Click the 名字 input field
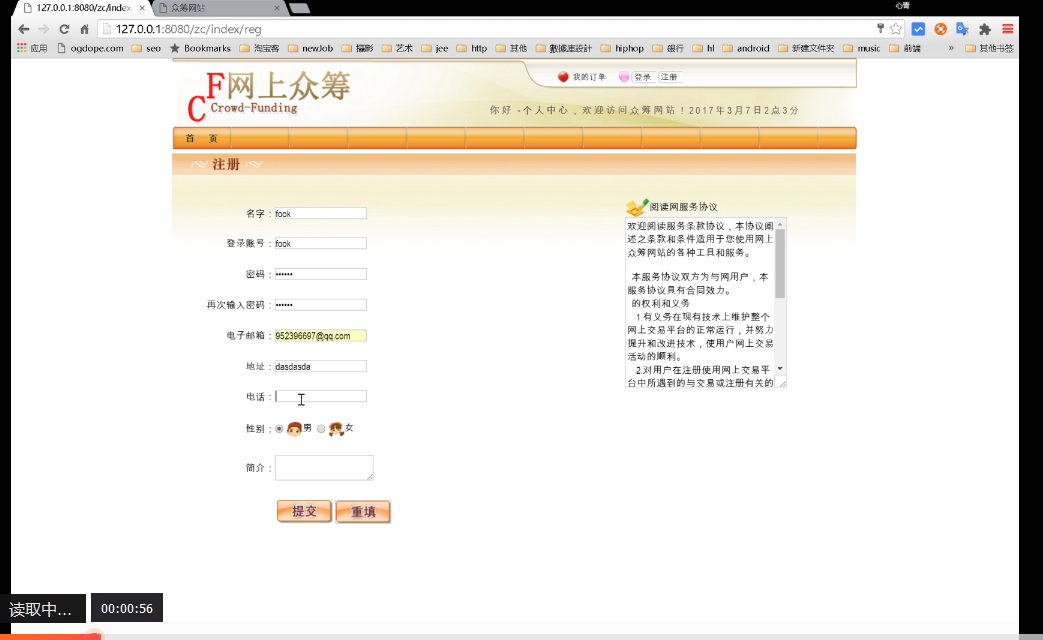The image size is (1043, 640). click(320, 214)
